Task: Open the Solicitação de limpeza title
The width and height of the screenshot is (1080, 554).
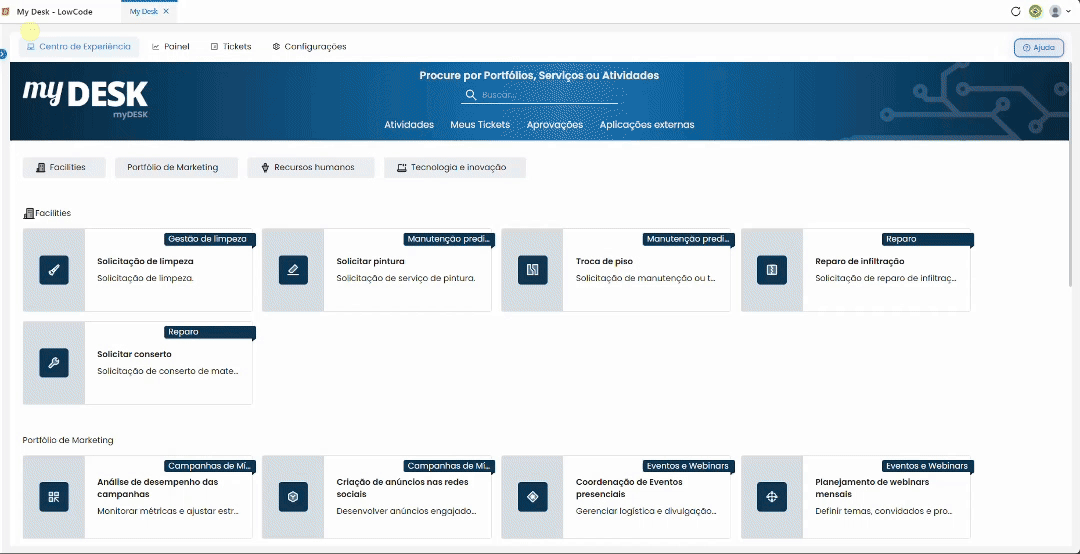Action: pos(145,261)
